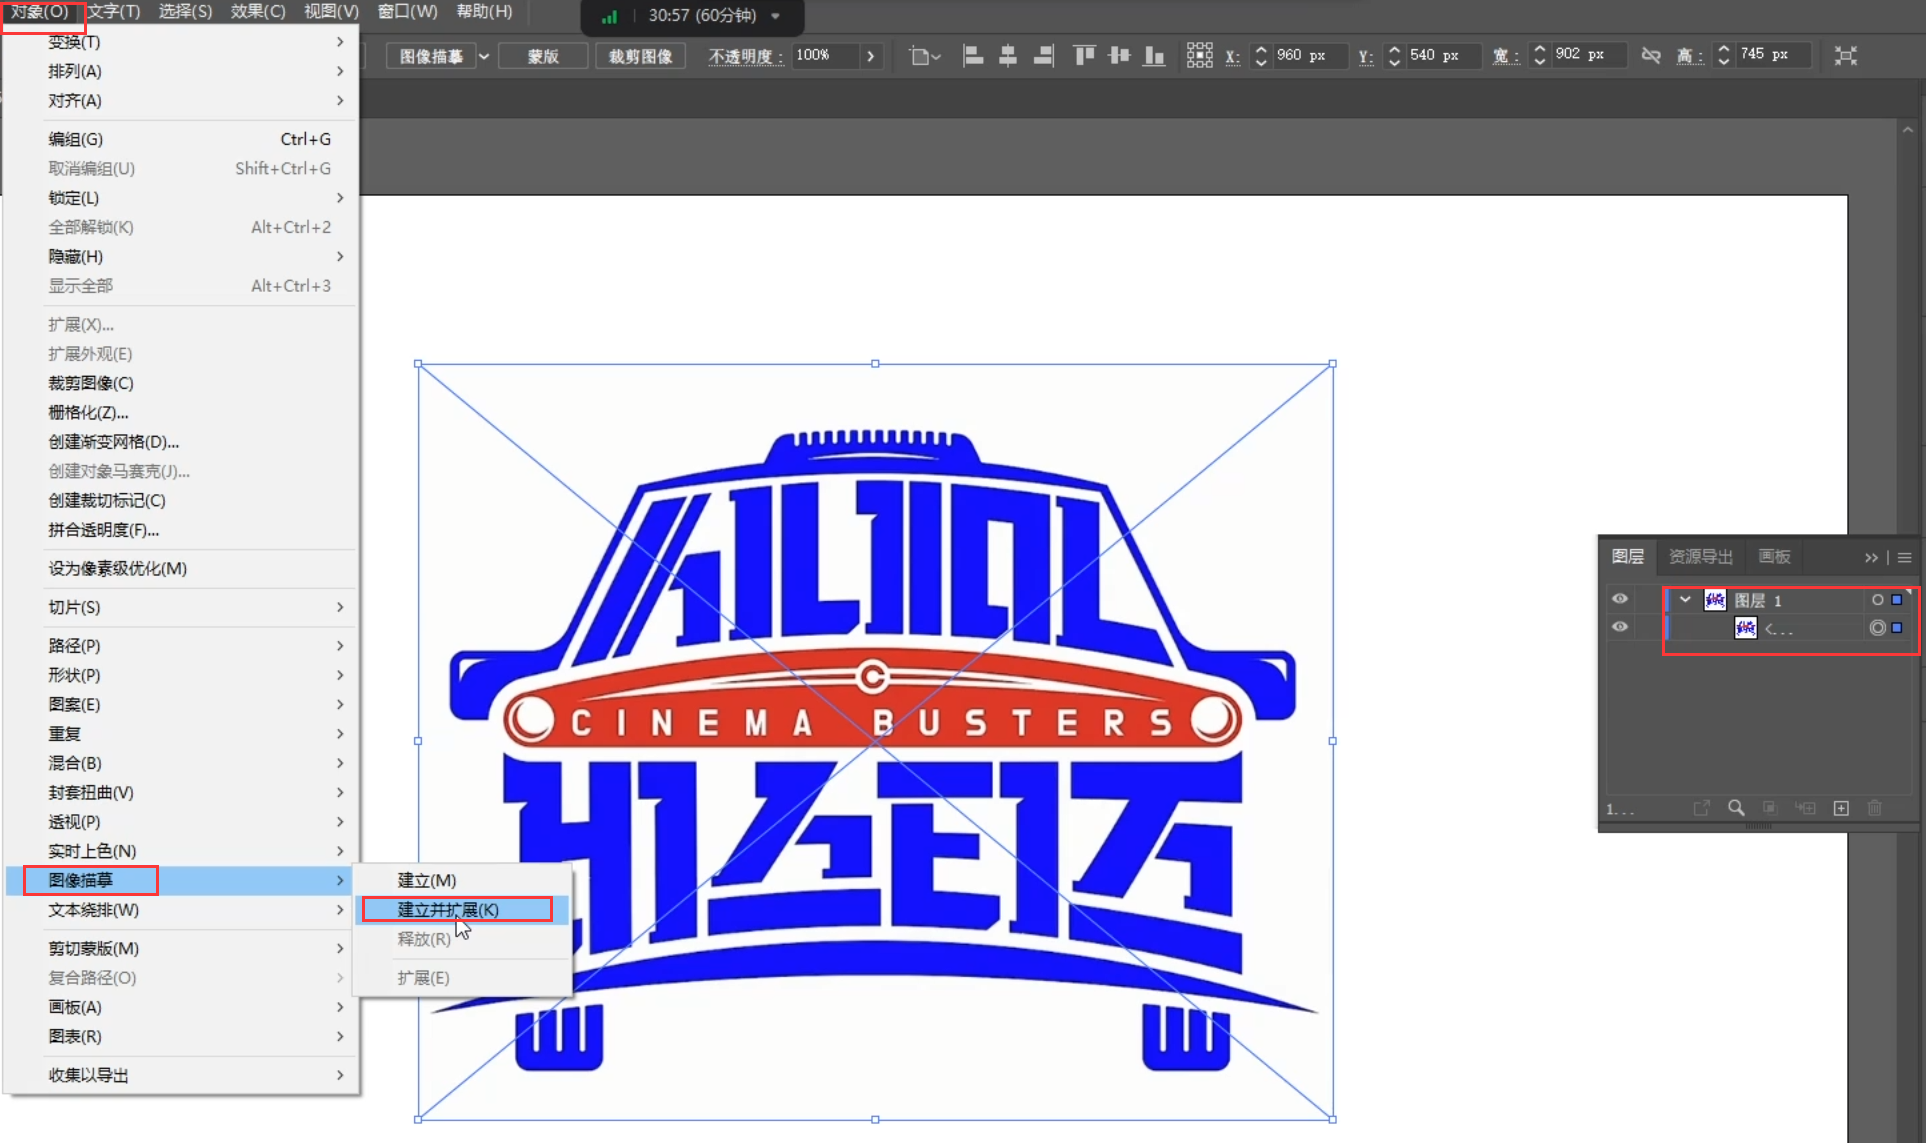This screenshot has height=1143, width=1926.
Task: Open the 文字(T) menu
Action: 115,12
